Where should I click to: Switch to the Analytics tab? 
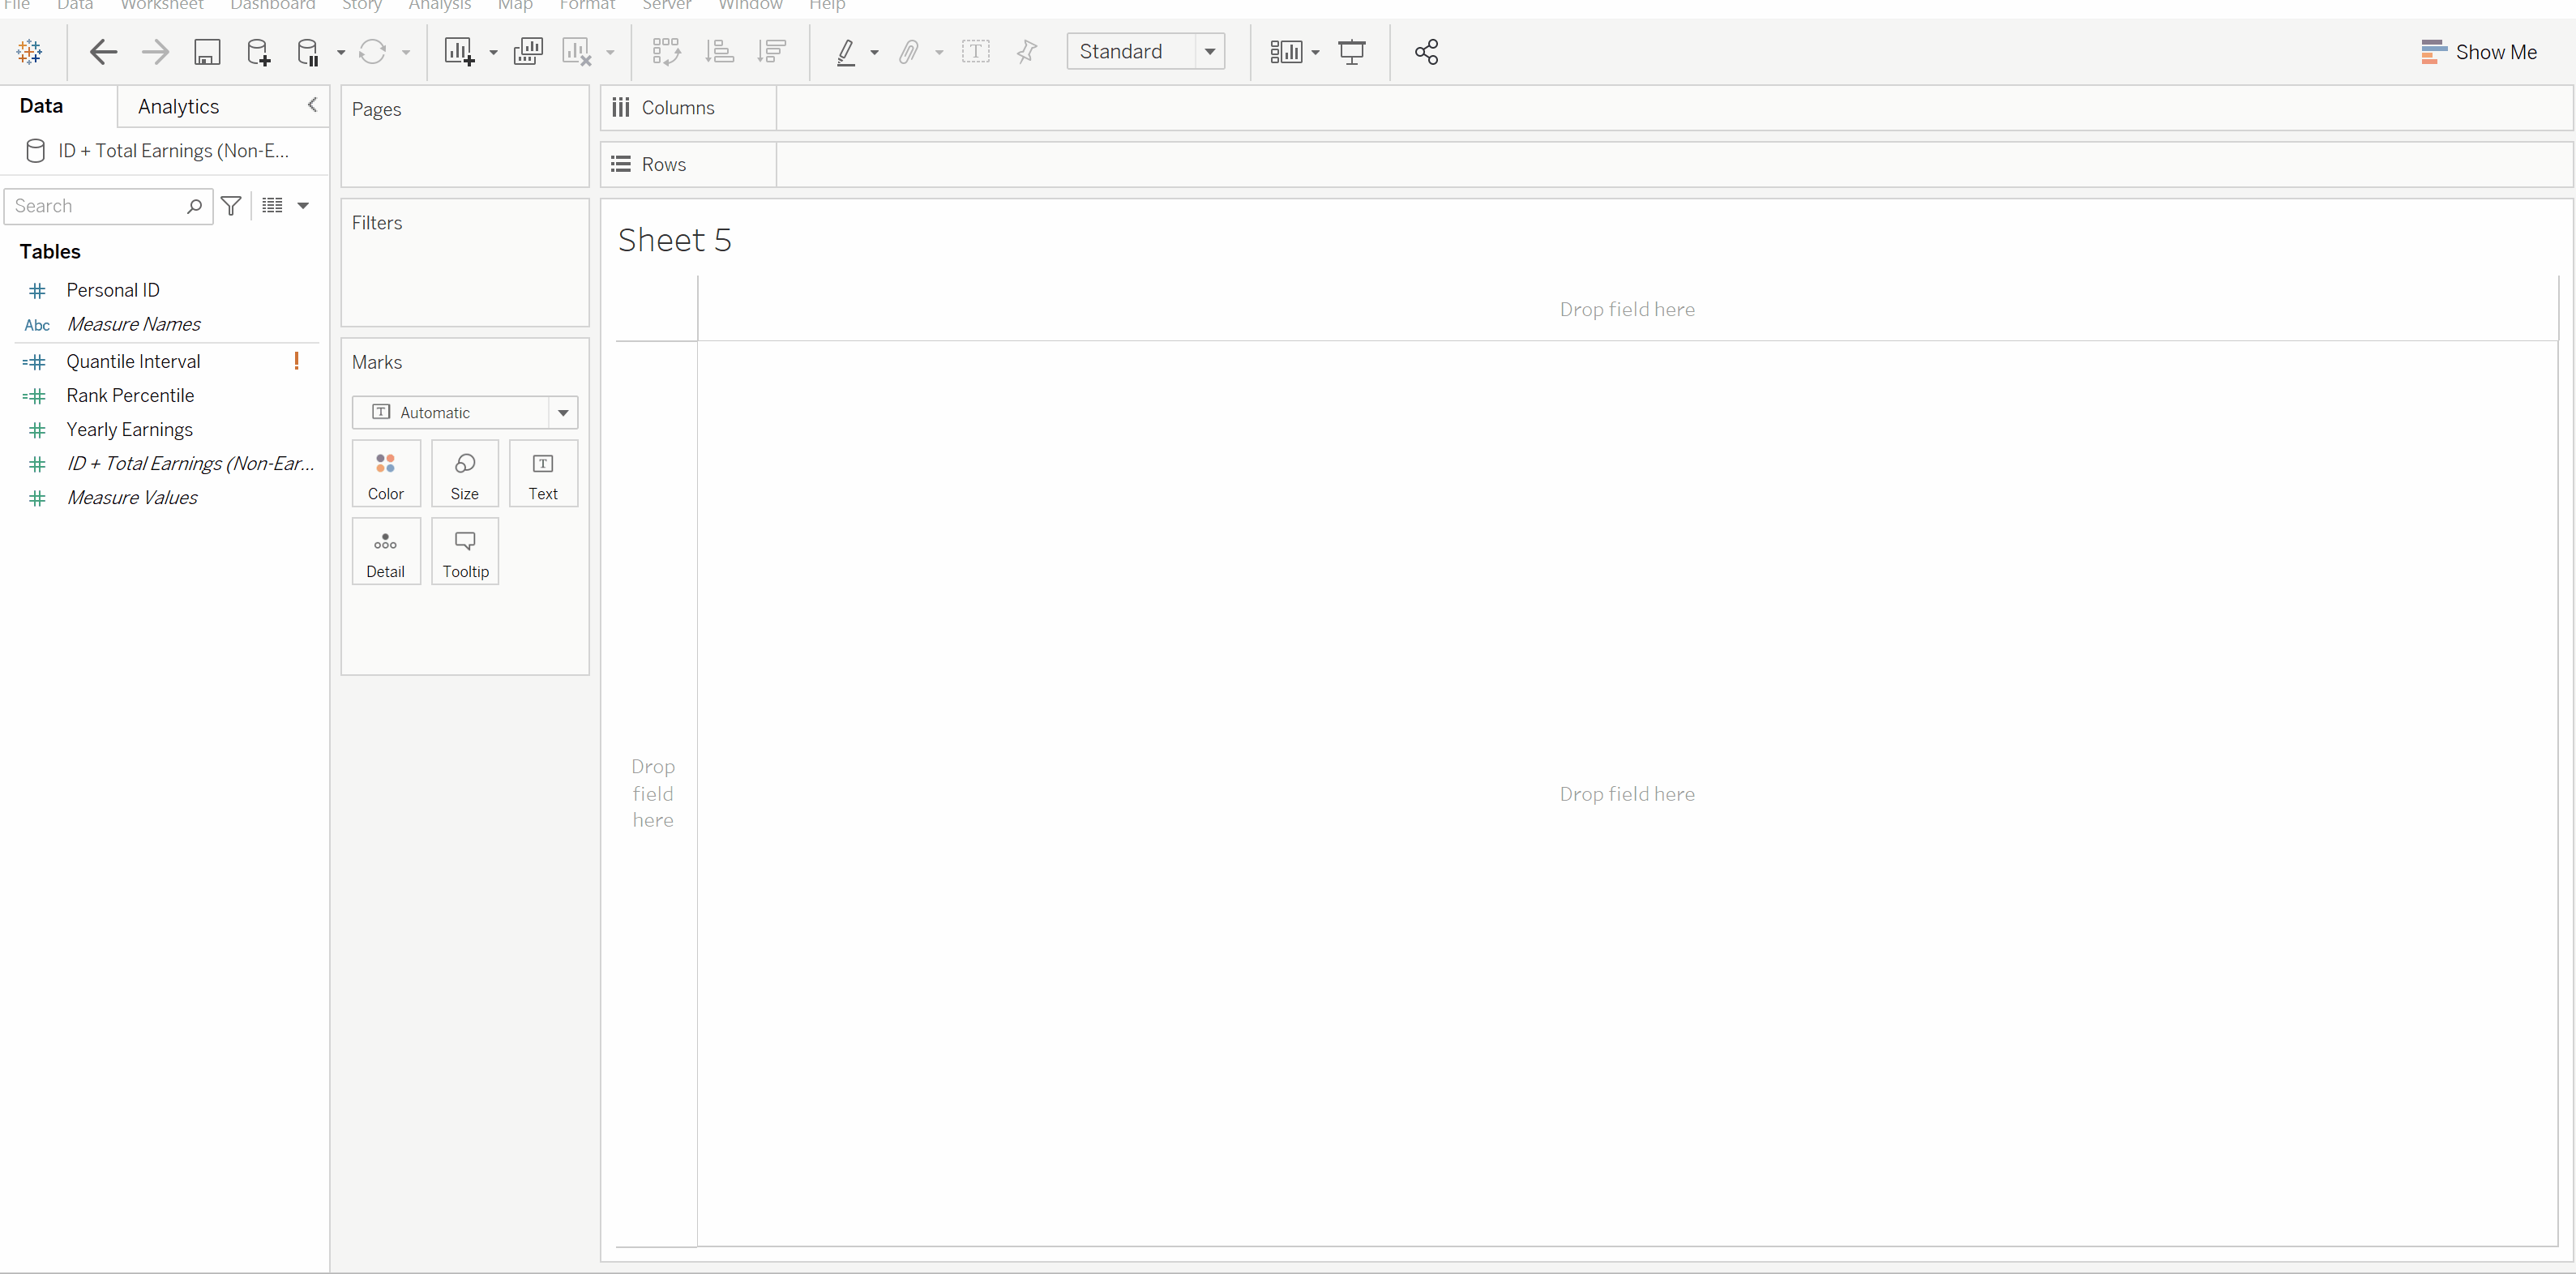[x=178, y=106]
